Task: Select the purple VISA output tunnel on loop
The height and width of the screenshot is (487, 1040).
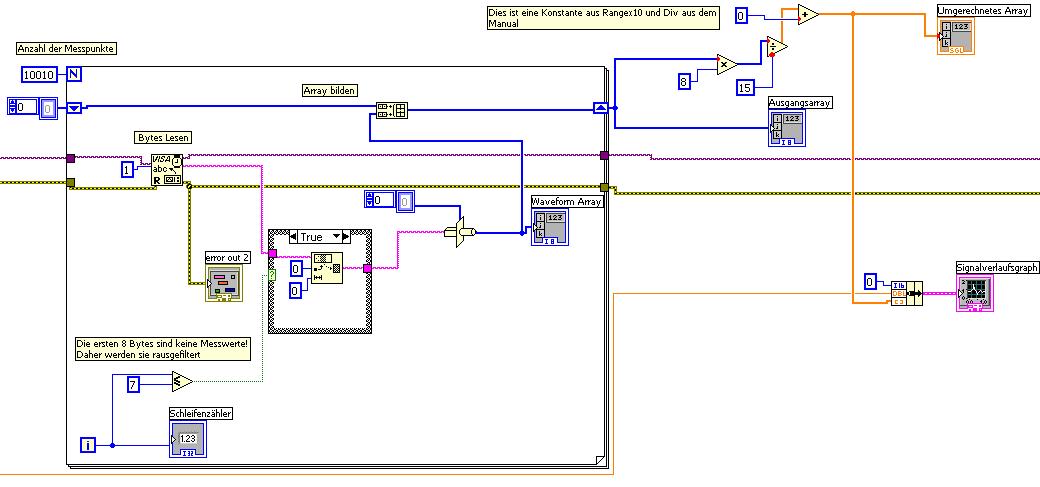Action: pyautogui.click(x=604, y=156)
